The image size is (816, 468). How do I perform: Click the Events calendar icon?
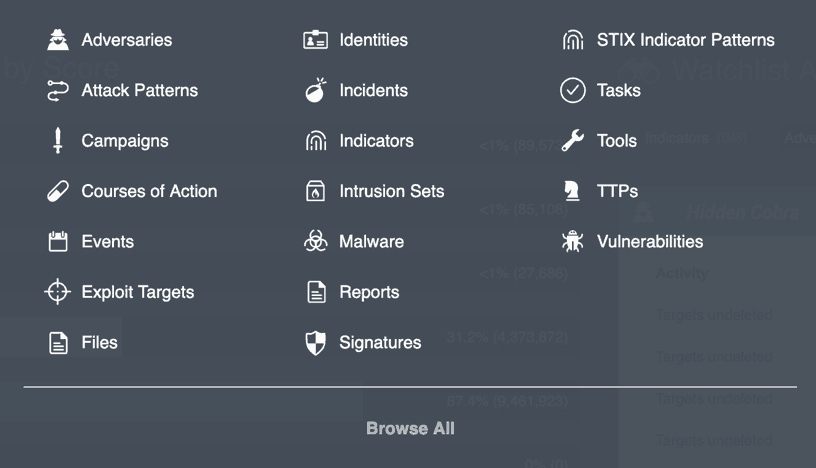pyautogui.click(x=58, y=242)
